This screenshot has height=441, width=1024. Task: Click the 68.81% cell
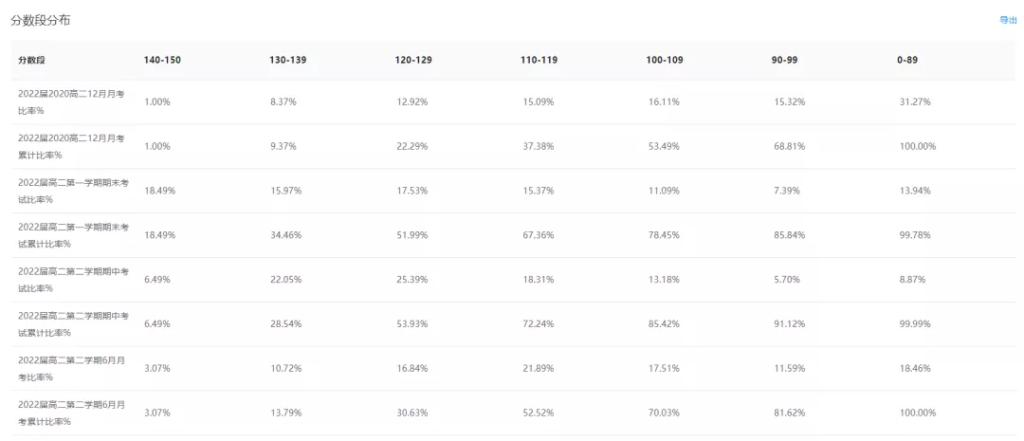[x=789, y=146]
